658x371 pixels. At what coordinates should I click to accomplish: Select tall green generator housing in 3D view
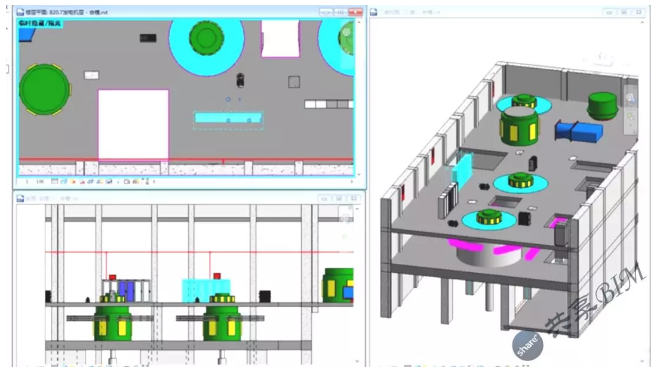coord(519,126)
